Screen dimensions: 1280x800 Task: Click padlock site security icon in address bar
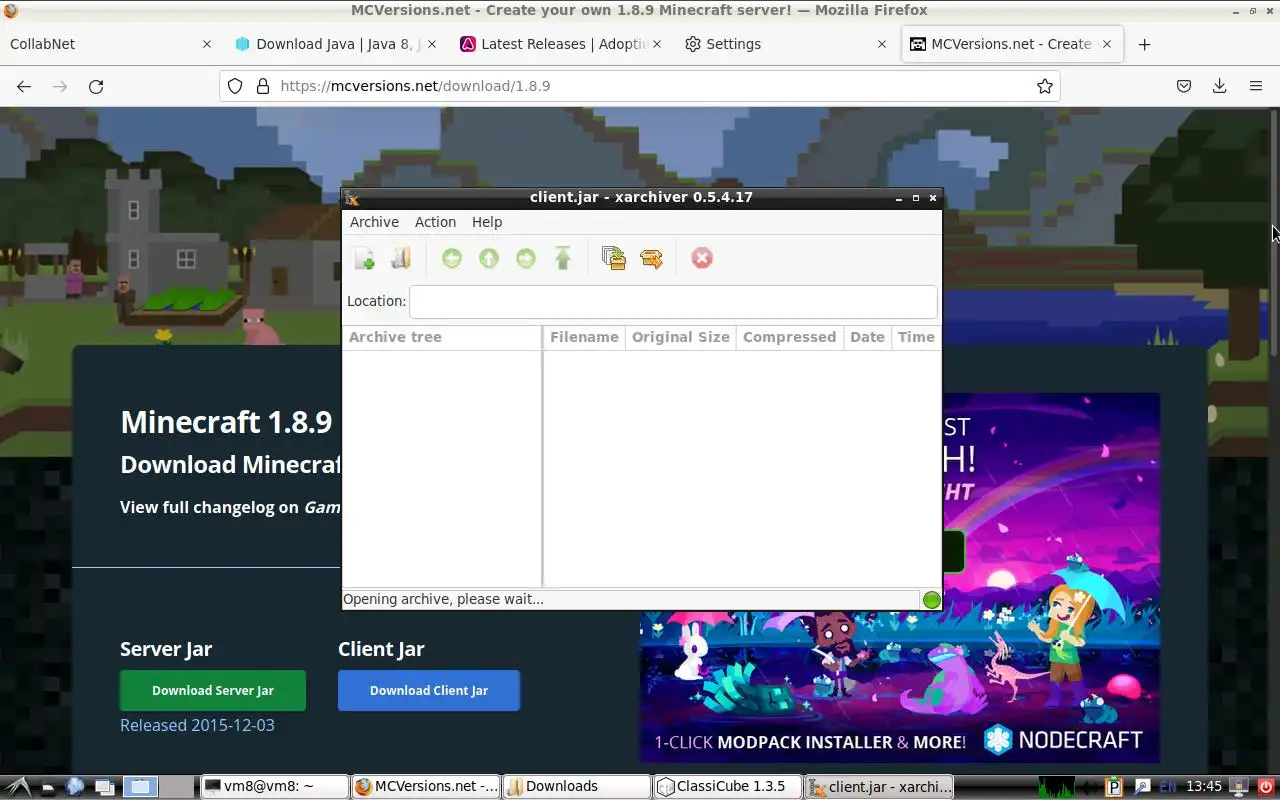tap(263, 86)
